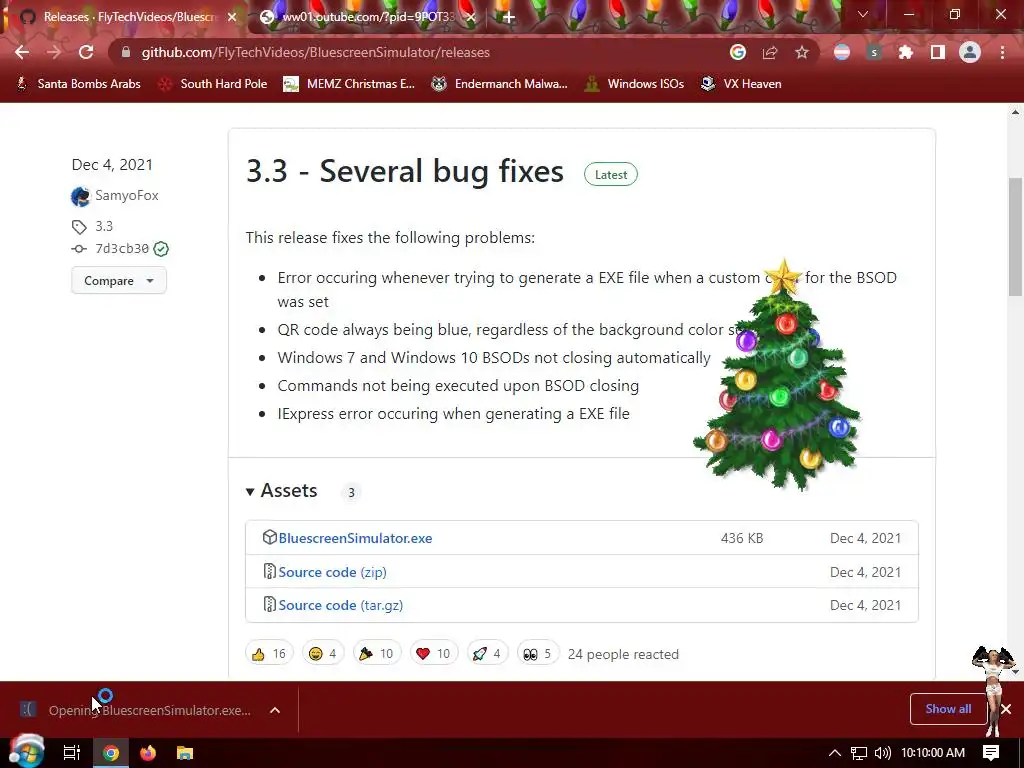This screenshot has height=768, width=1024.
Task: Open the Windows ISOs bookmark
Action: (x=634, y=84)
